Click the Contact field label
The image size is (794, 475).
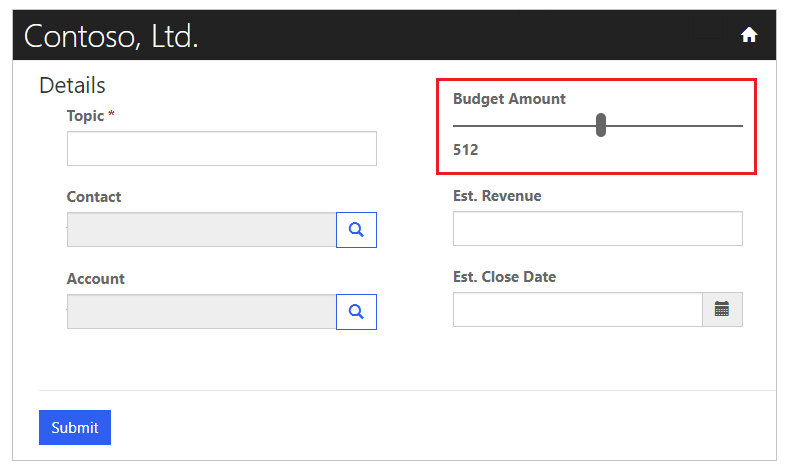94,197
